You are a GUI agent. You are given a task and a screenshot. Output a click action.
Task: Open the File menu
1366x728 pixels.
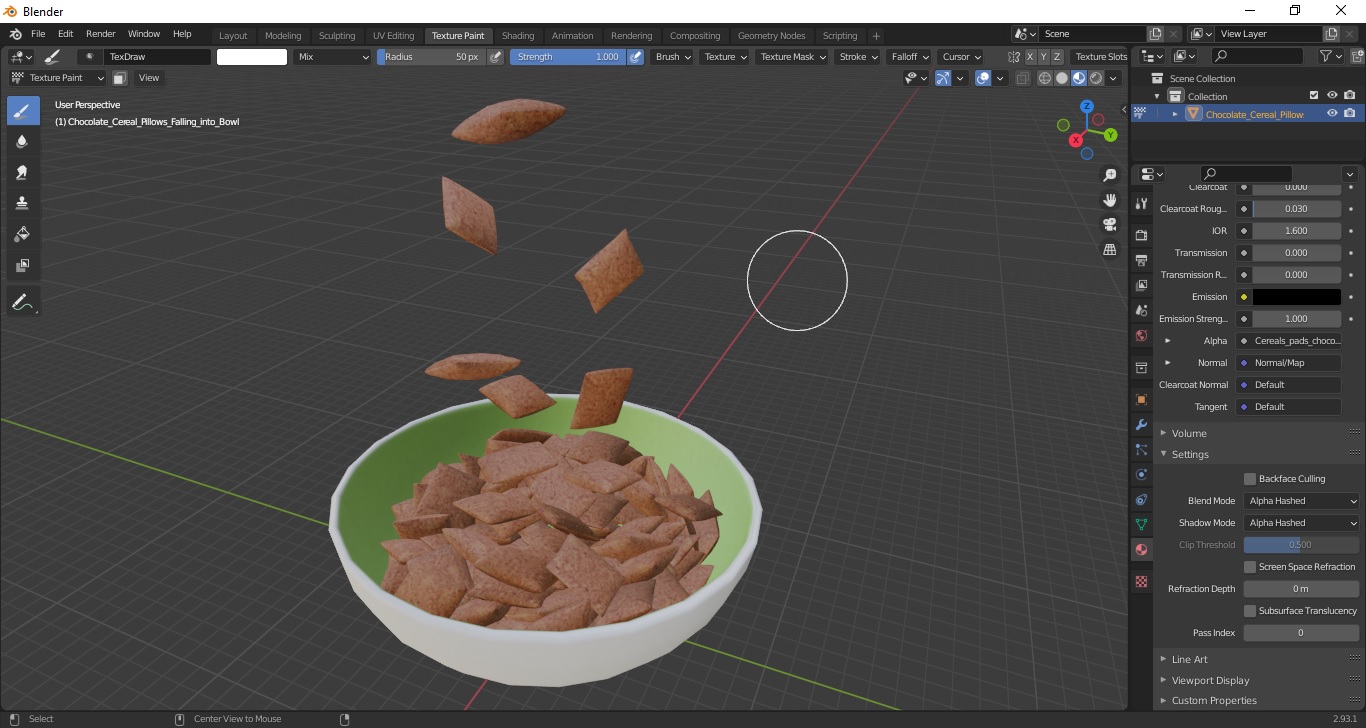click(38, 34)
